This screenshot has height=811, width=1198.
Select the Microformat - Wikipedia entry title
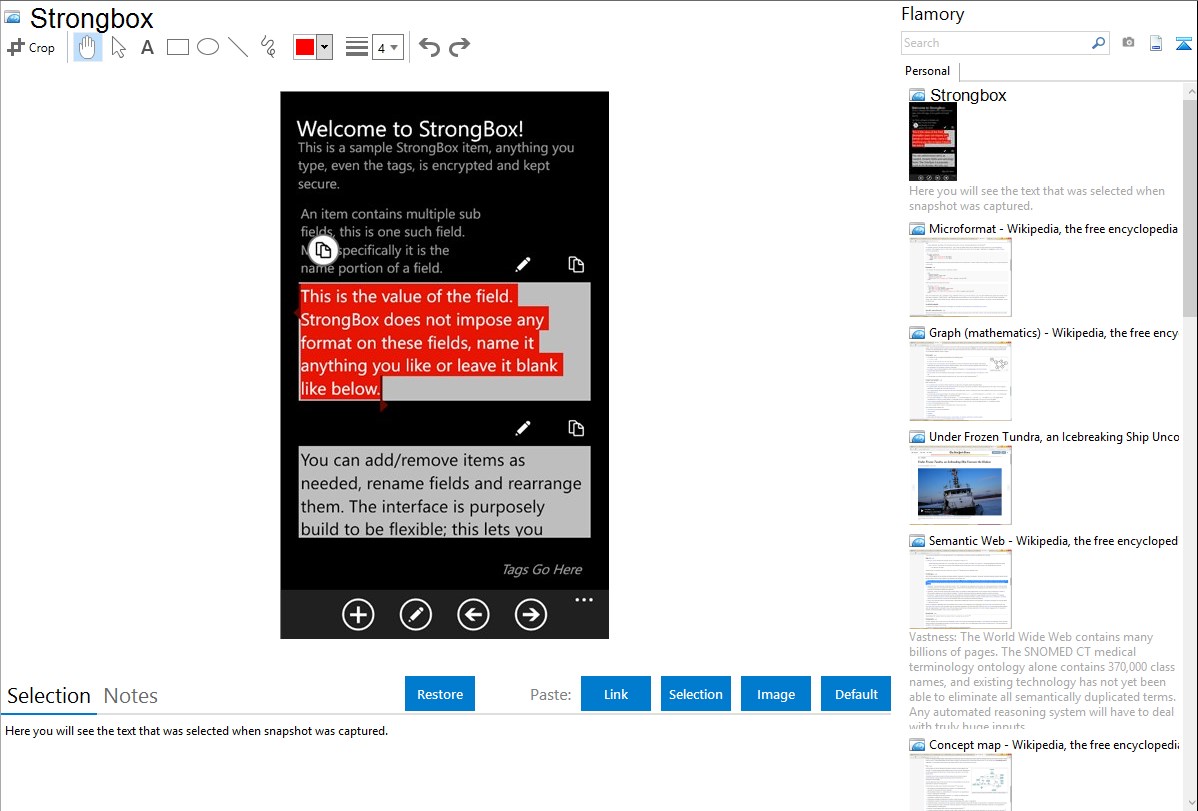pyautogui.click(x=1053, y=229)
